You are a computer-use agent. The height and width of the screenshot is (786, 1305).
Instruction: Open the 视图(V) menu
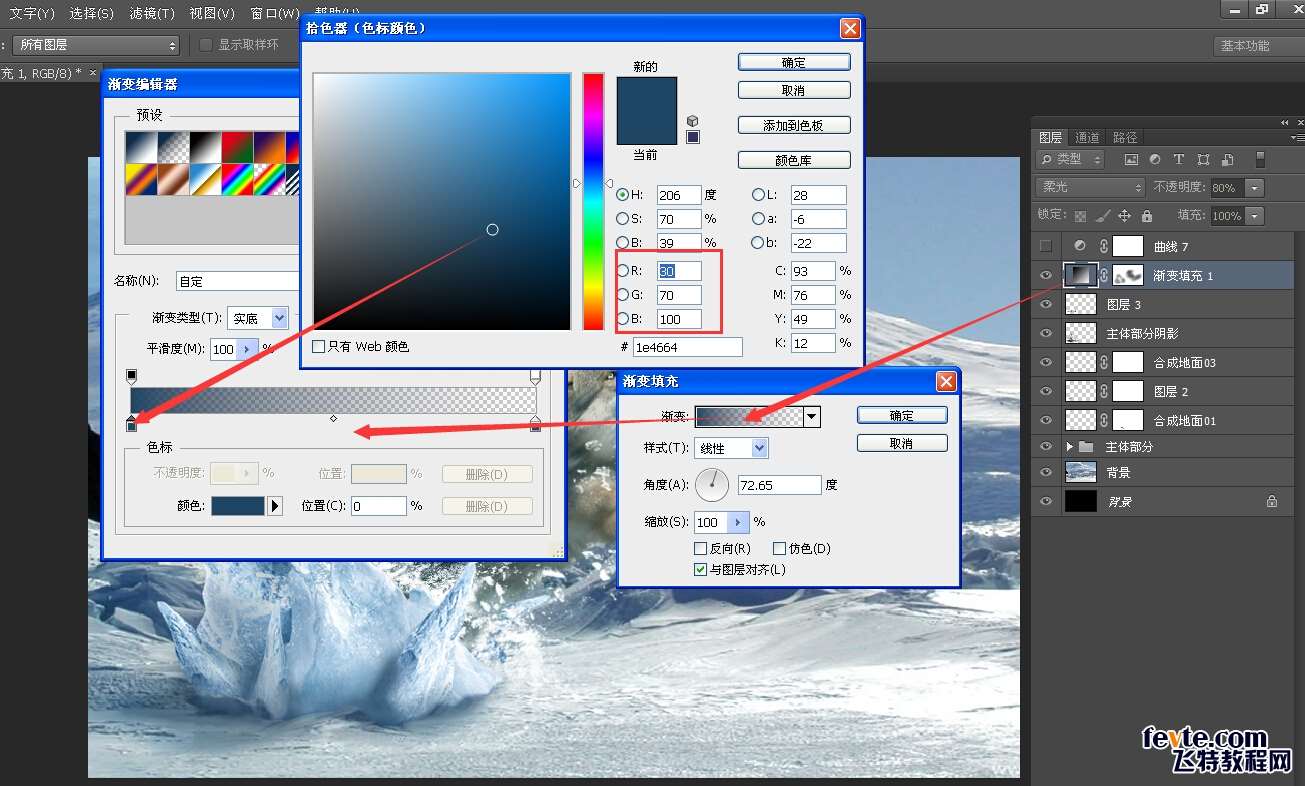point(212,14)
